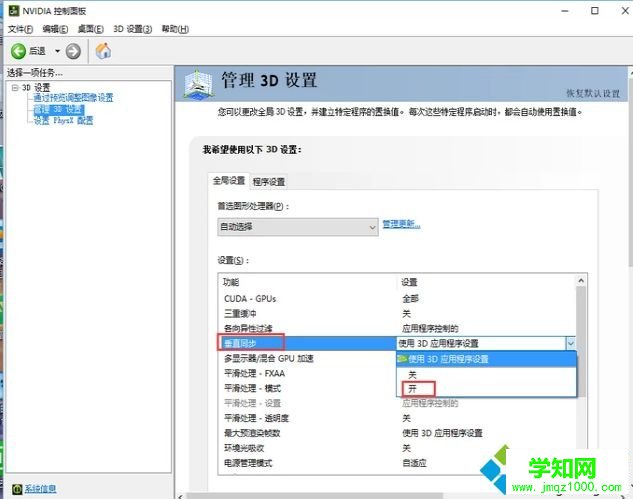The width and height of the screenshot is (633, 499).
Task: Click the settings list scroll-up arrow
Action: (x=581, y=280)
